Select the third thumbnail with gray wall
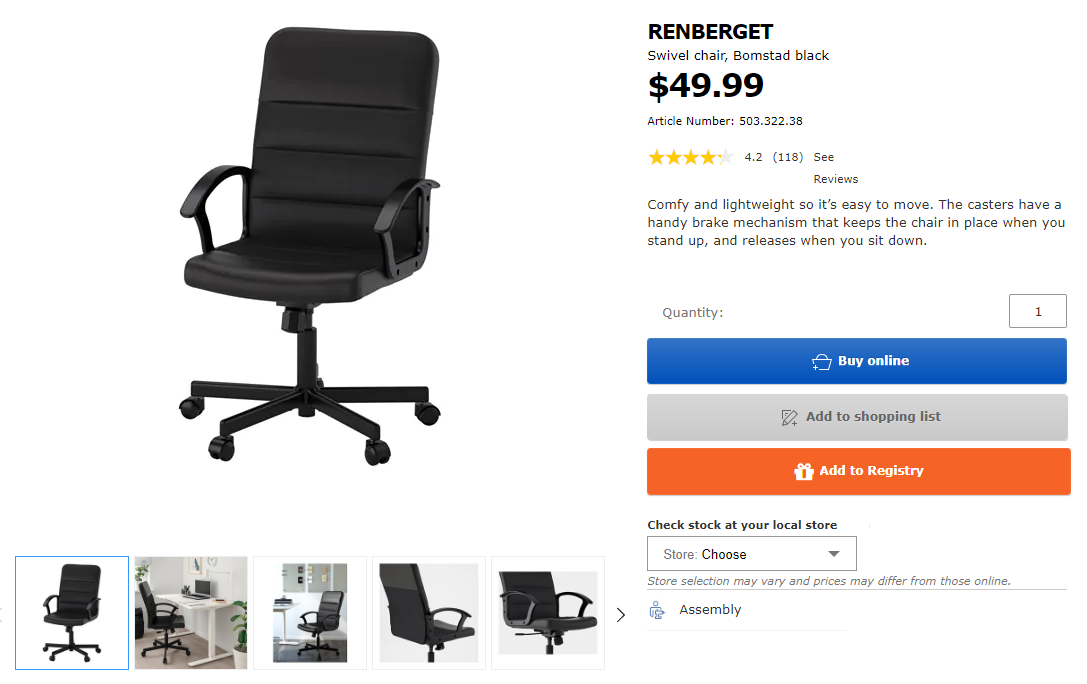Image resolution: width=1087 pixels, height=684 pixels. click(x=310, y=613)
